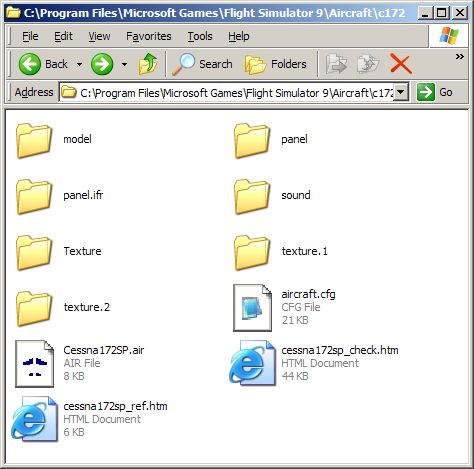Expand the Back history dropdown arrow

click(x=79, y=64)
